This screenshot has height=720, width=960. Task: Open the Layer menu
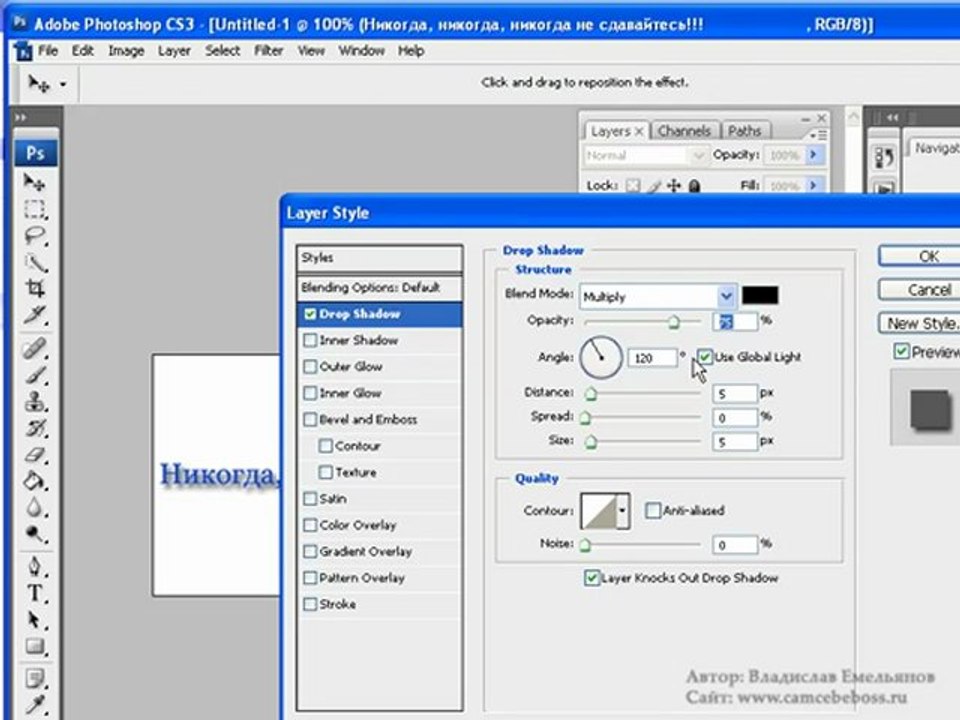coord(174,51)
